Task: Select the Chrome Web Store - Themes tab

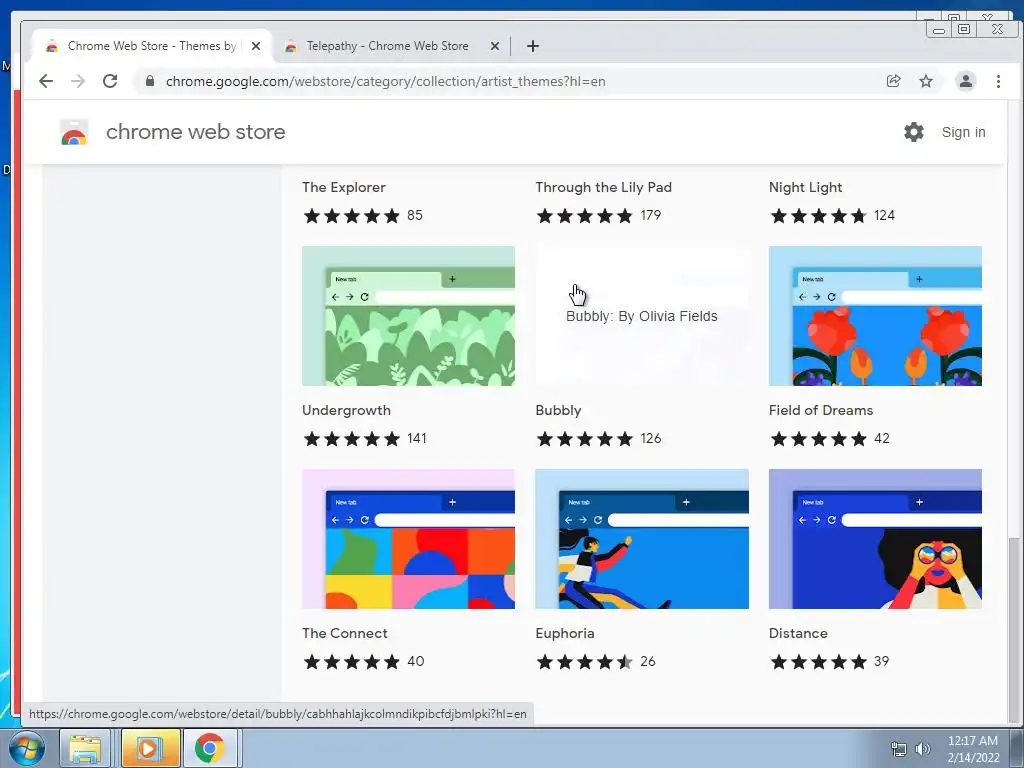Action: tap(152, 46)
